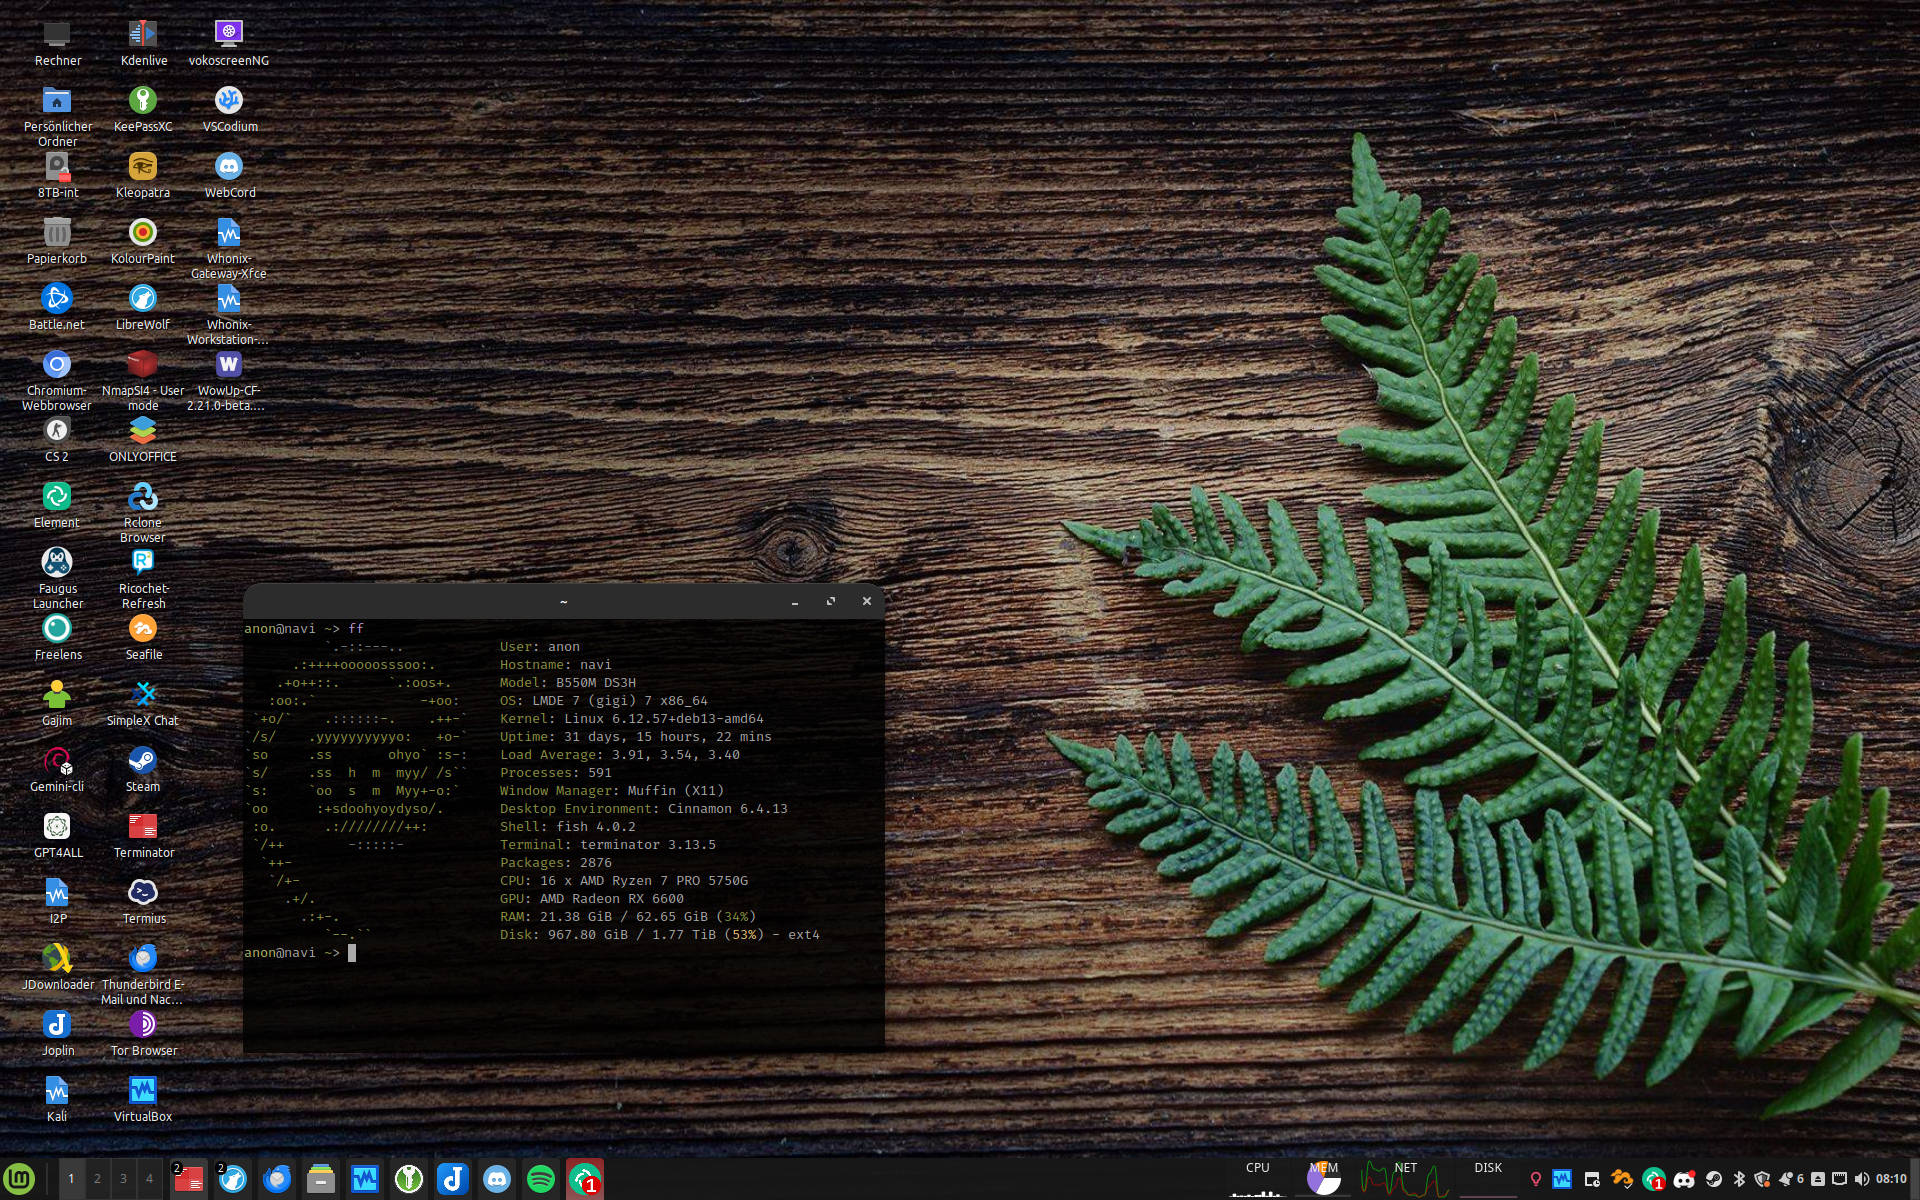Open the network connection tray icon
Viewport: 1920px width, 1200px height.
pos(1839,1179)
